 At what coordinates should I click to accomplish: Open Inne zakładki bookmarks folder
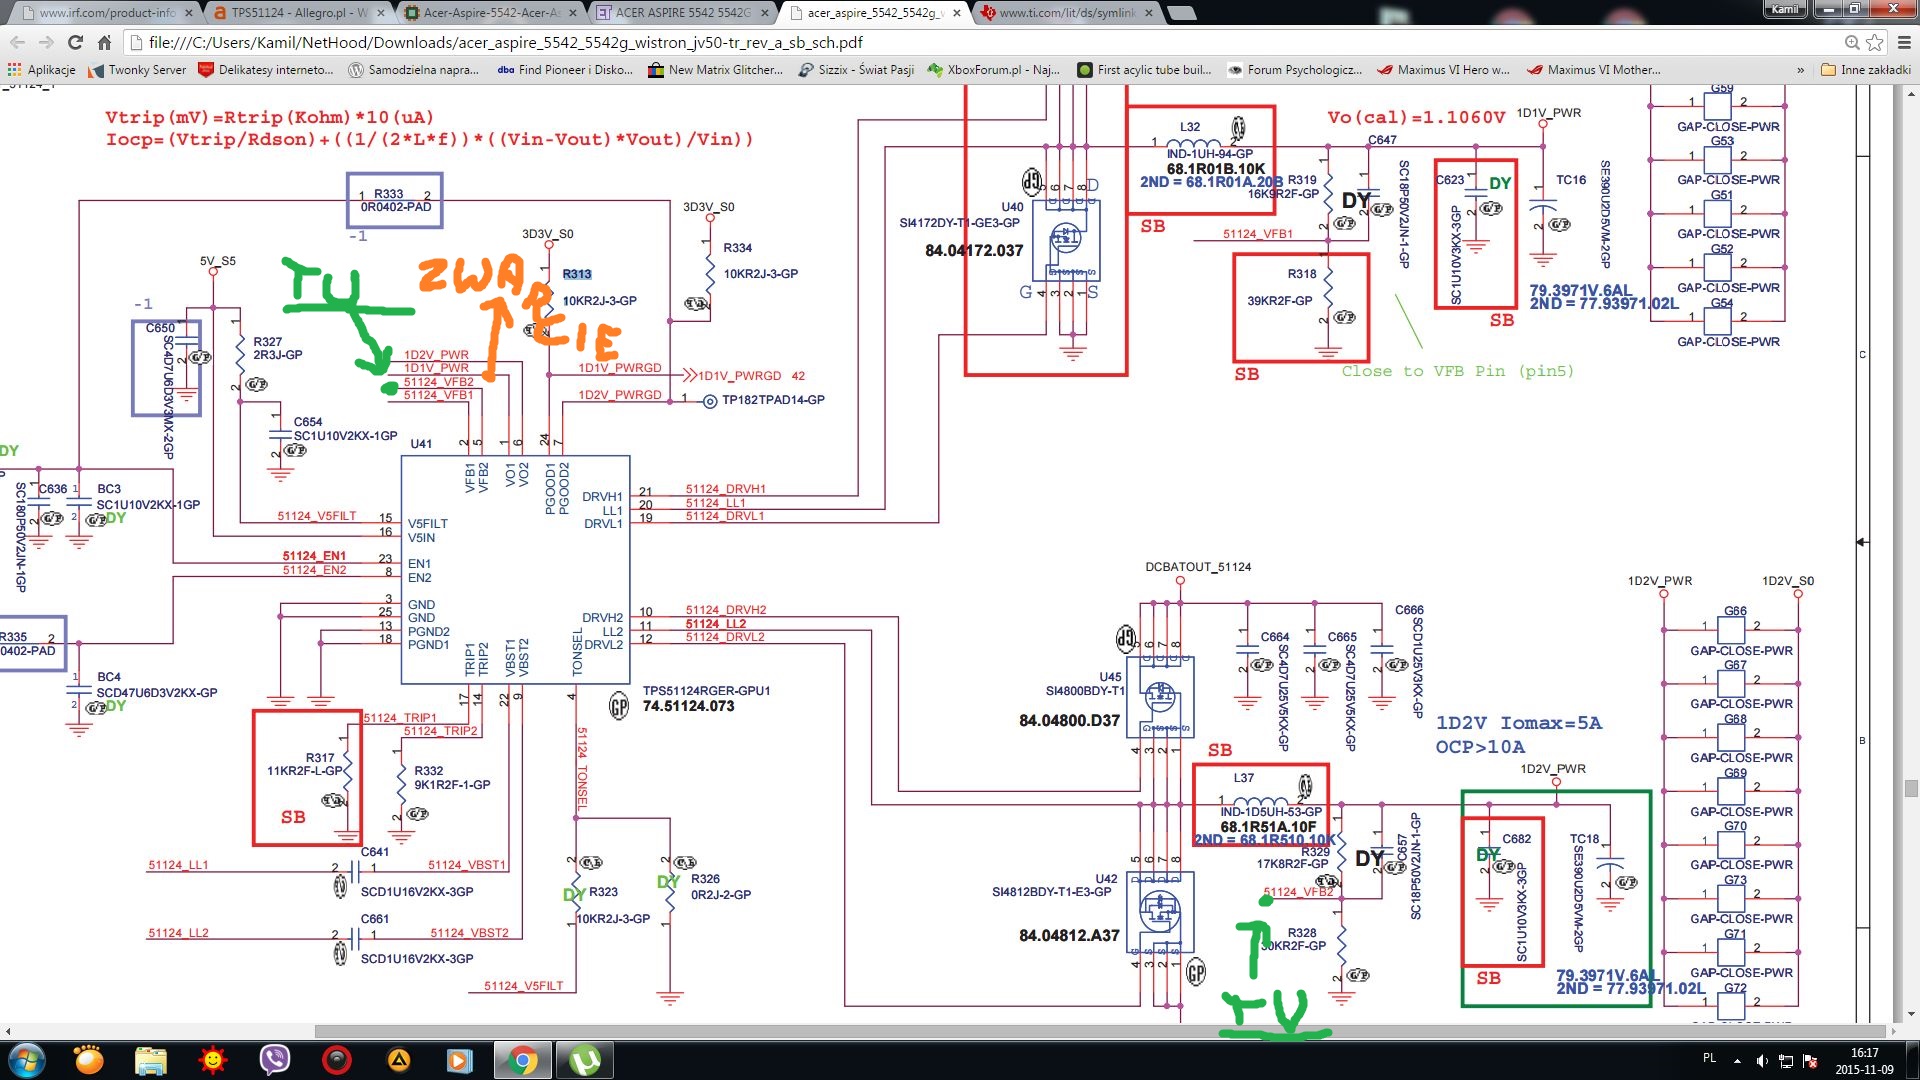(x=1866, y=70)
